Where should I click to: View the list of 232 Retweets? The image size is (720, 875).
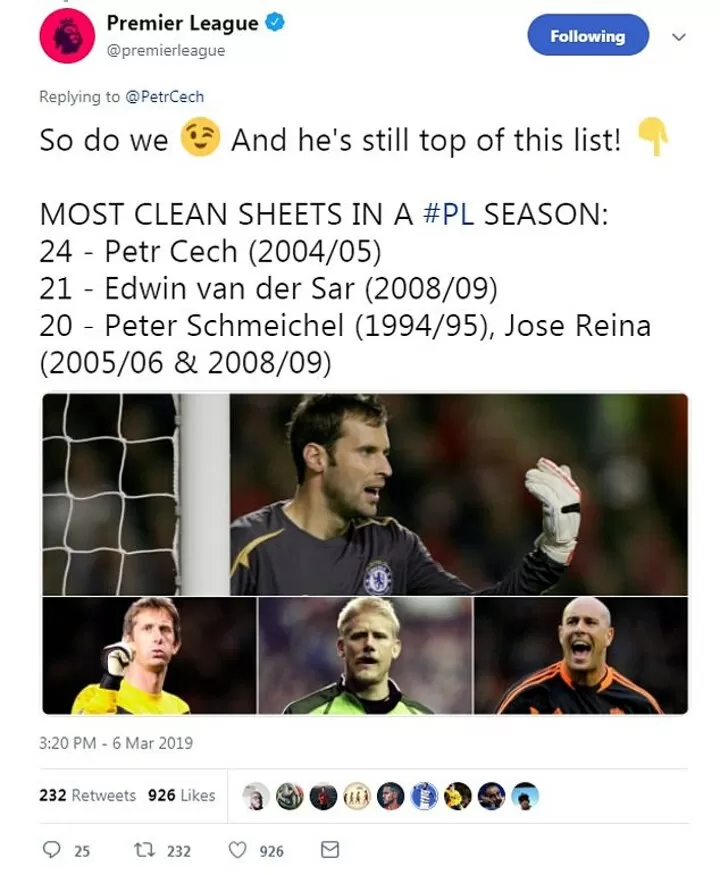(88, 795)
